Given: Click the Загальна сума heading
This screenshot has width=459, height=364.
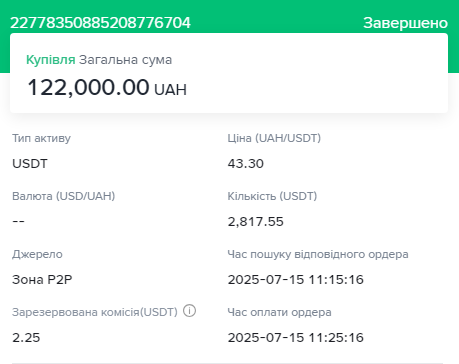Looking at the screenshot, I should (125, 60).
